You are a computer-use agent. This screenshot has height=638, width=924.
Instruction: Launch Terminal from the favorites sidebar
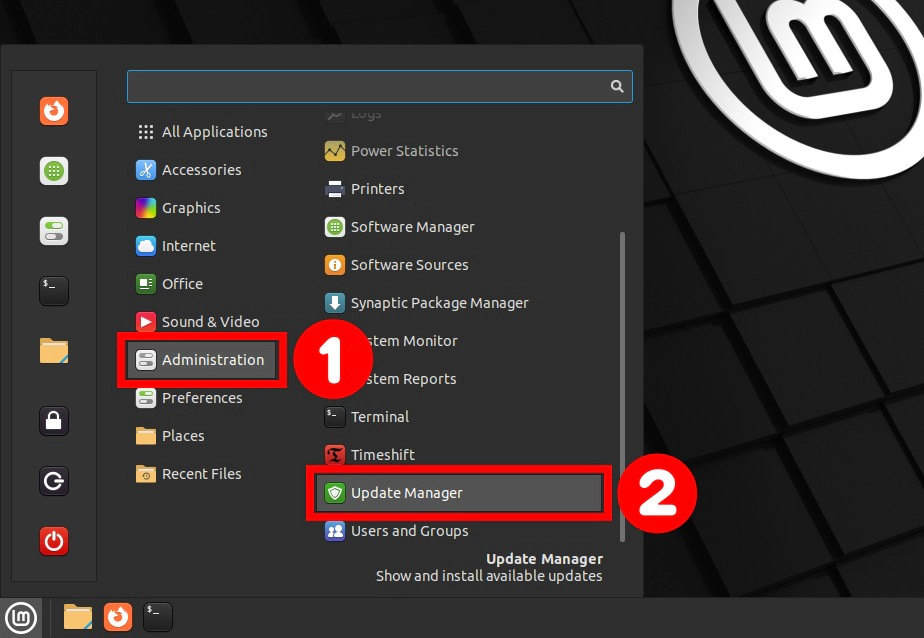(54, 291)
